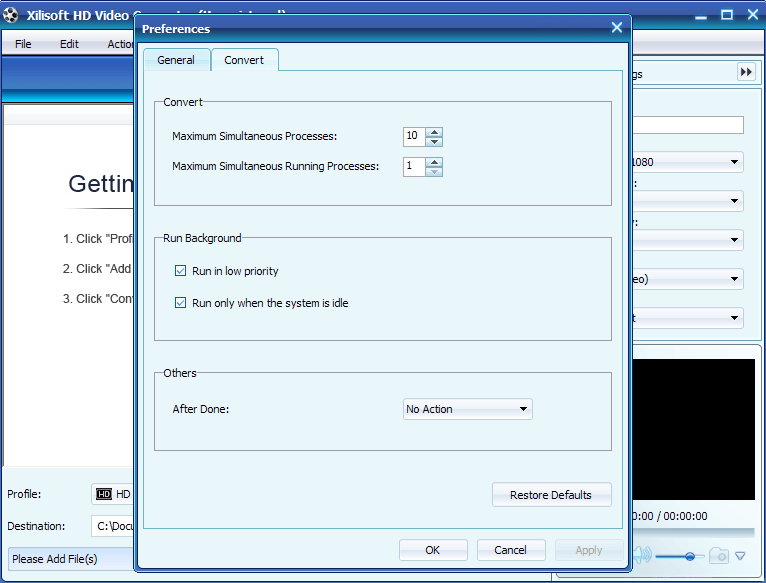
Task: Cancel the Preferences dialog
Action: pyautogui.click(x=511, y=550)
